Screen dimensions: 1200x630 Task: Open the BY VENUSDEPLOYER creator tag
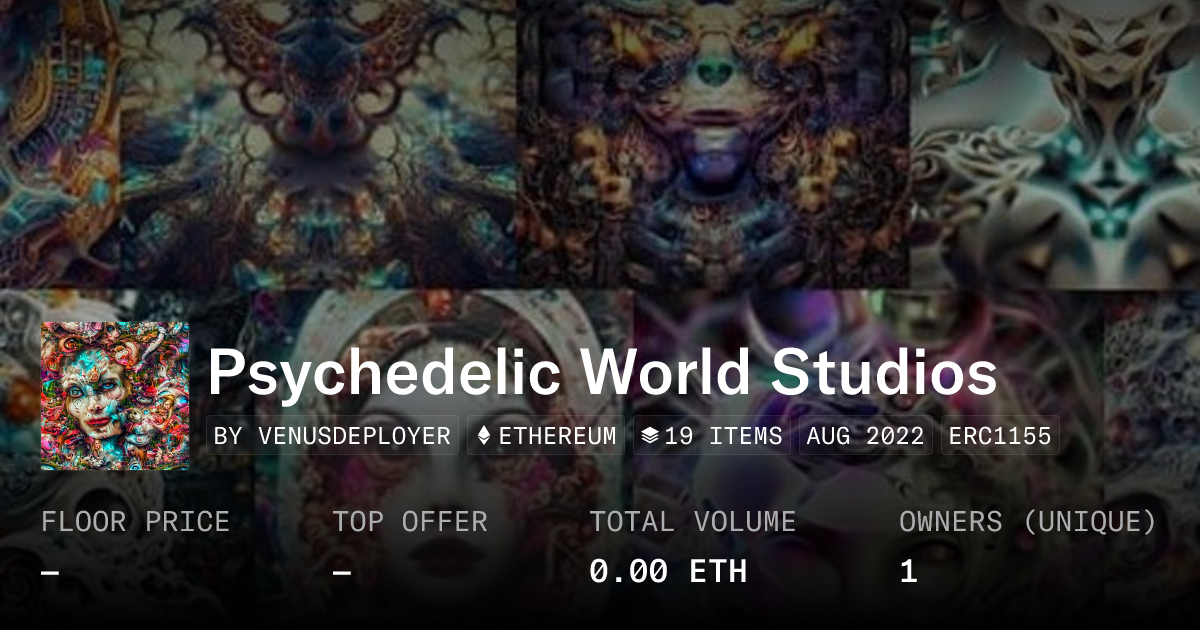(x=333, y=436)
